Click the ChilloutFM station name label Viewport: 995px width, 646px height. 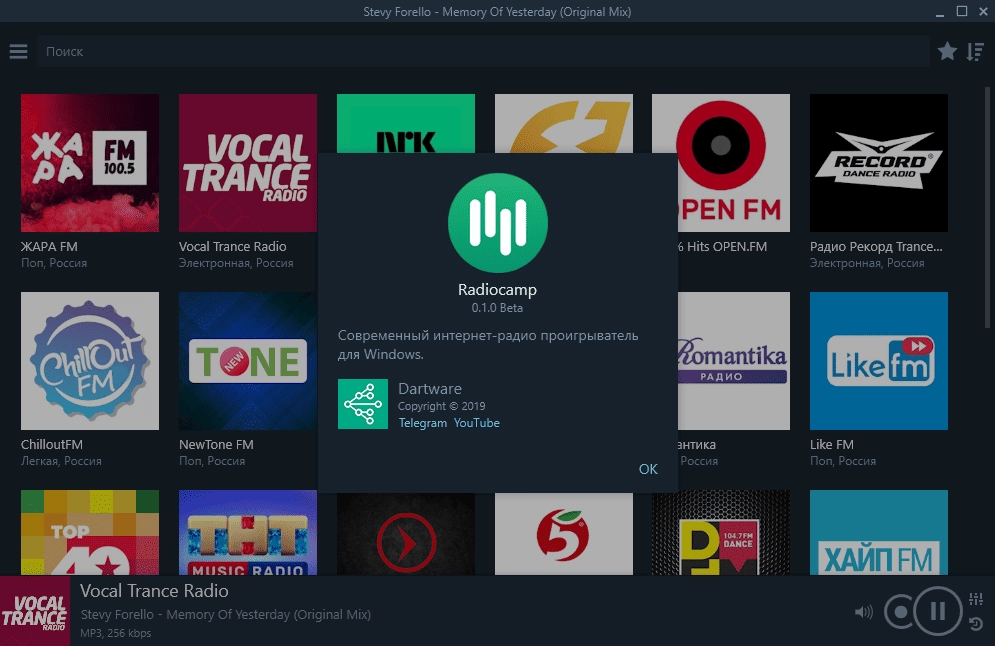51,444
